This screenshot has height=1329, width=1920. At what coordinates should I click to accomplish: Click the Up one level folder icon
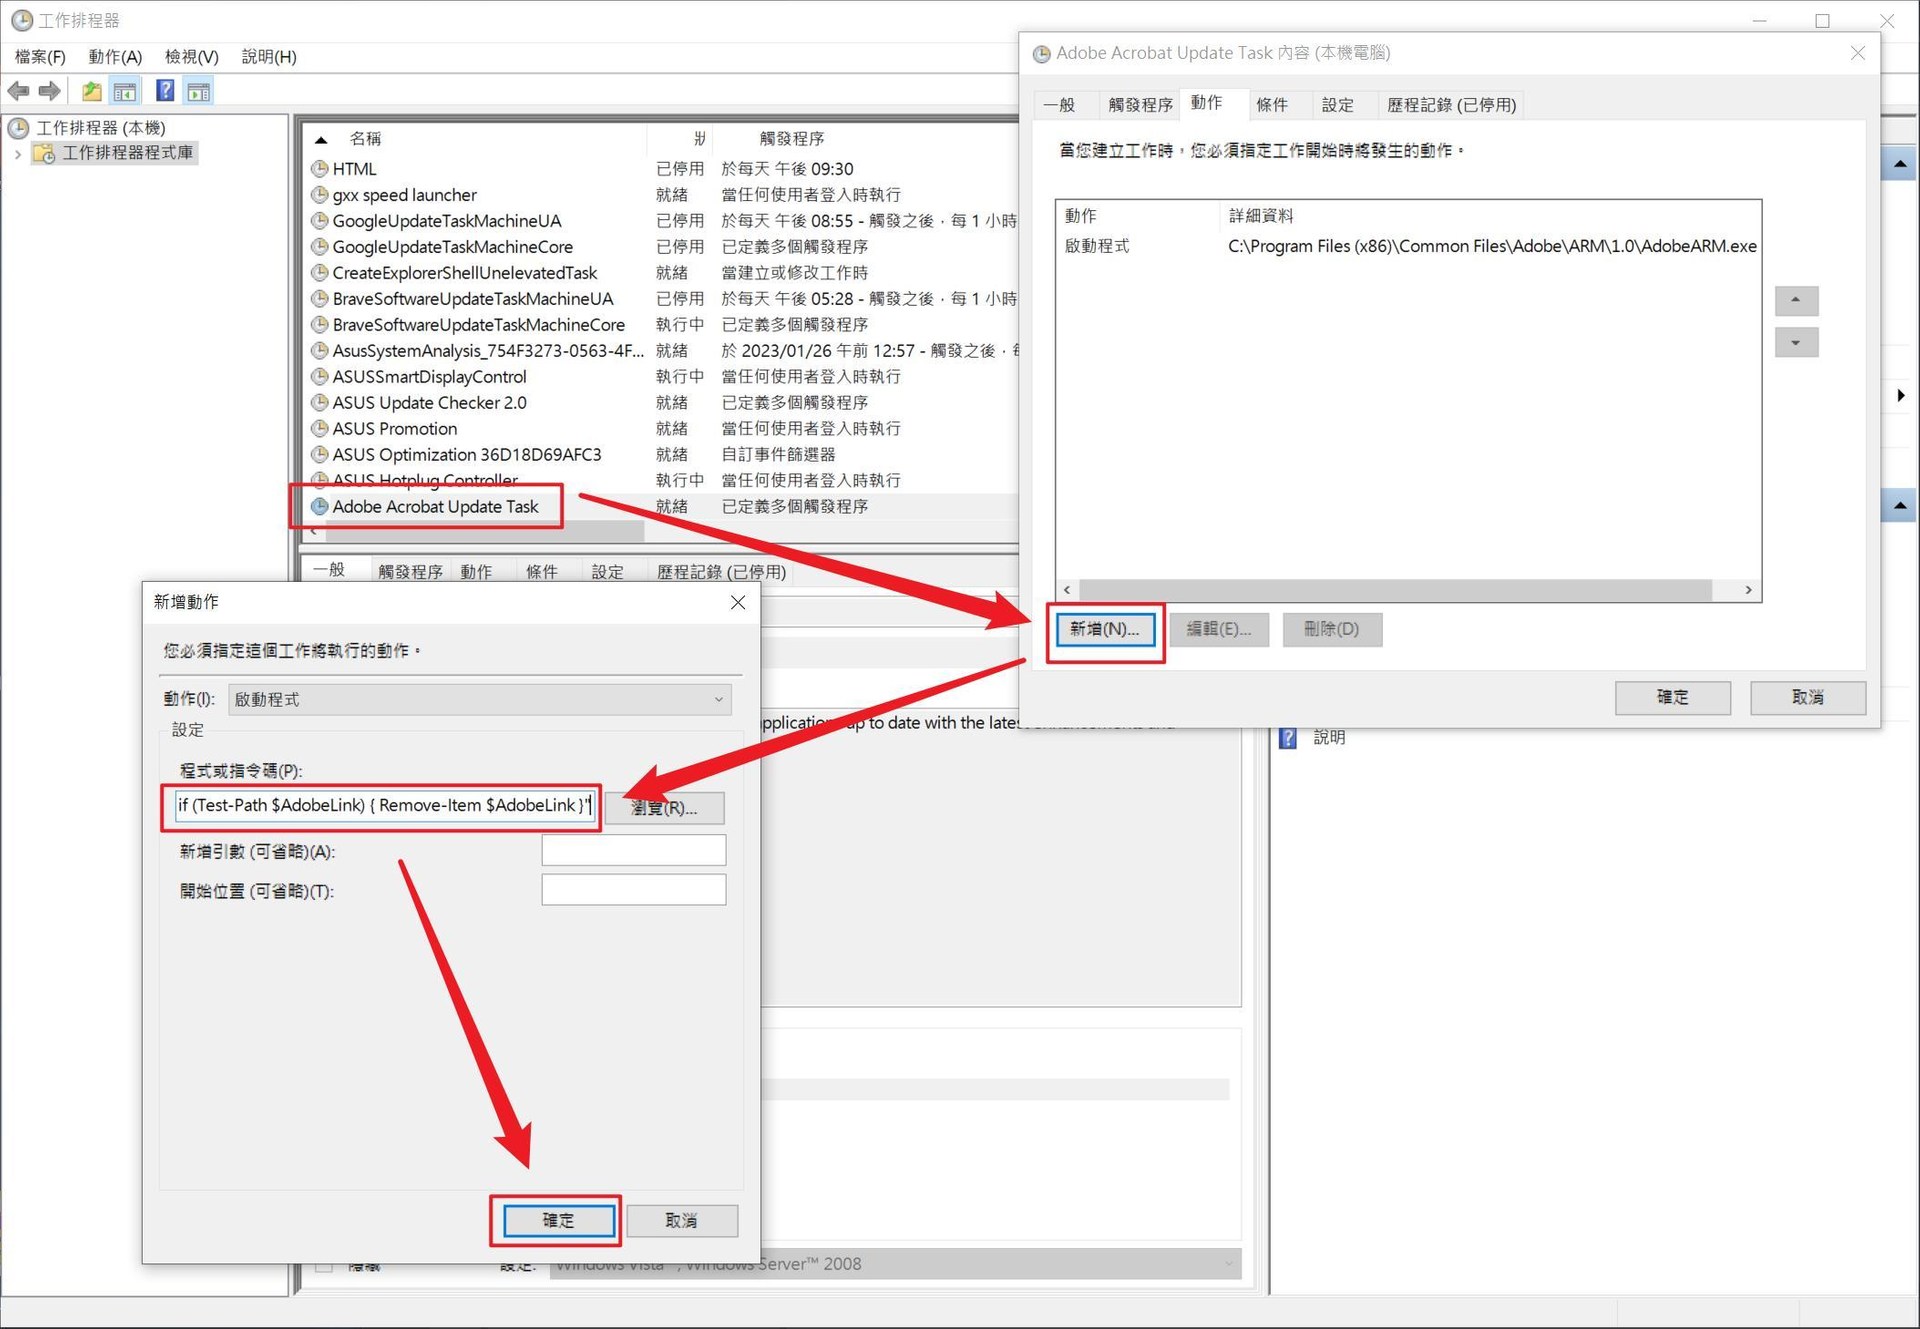pos(92,91)
